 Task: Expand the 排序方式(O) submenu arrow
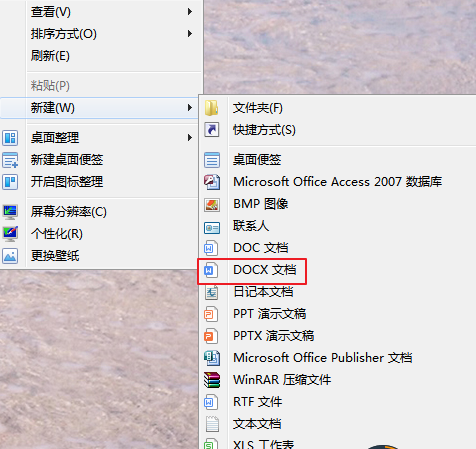click(x=190, y=34)
